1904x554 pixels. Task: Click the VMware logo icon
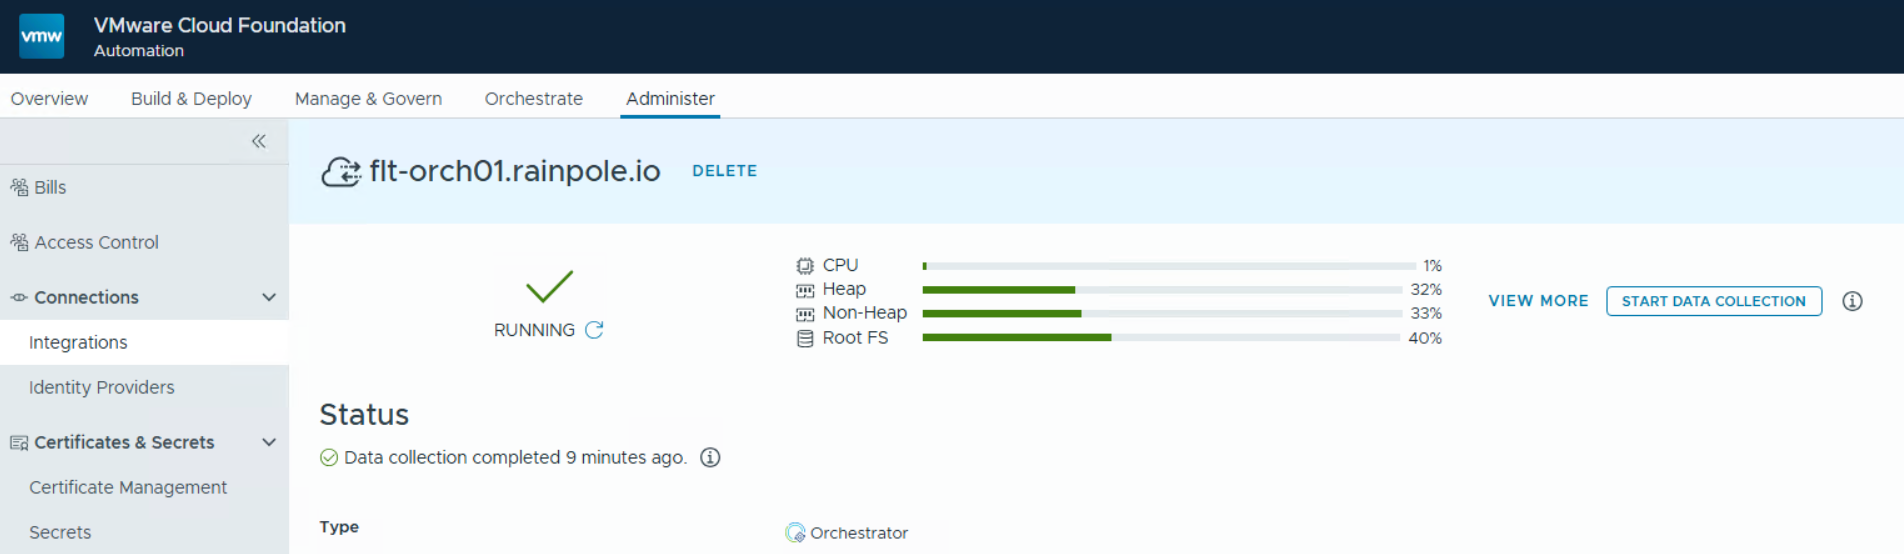41,36
